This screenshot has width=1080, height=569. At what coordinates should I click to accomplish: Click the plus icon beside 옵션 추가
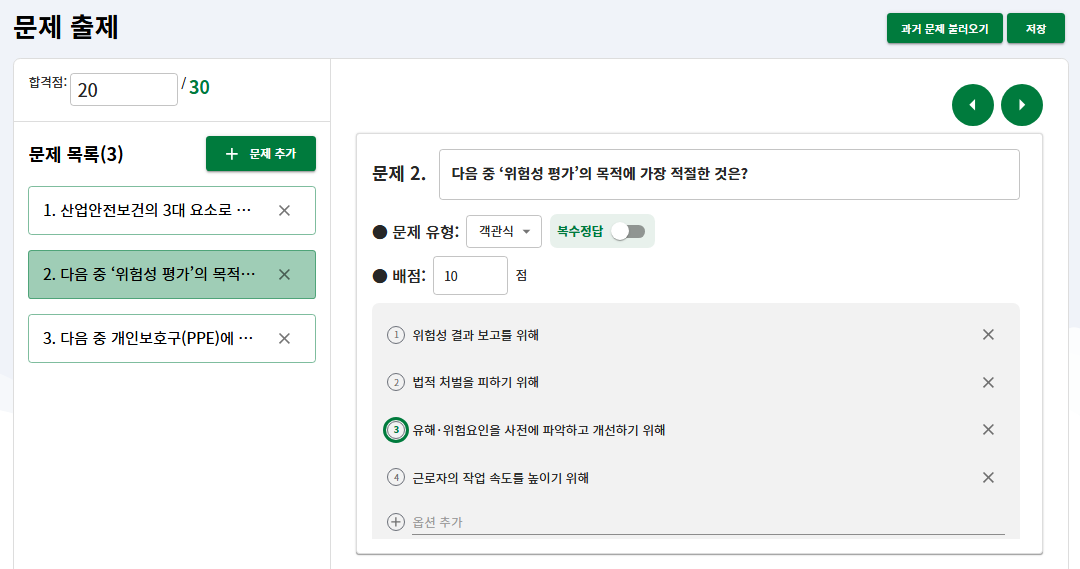point(396,522)
